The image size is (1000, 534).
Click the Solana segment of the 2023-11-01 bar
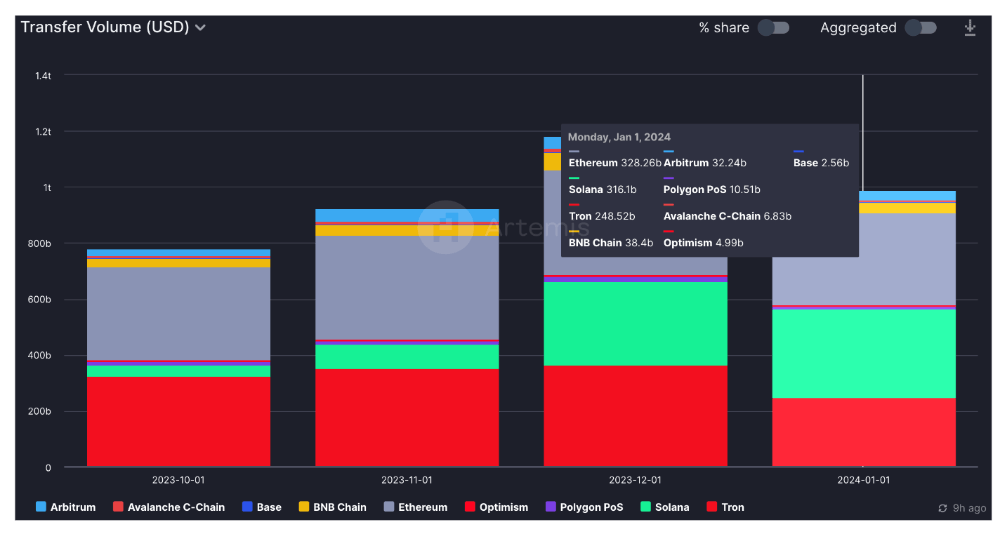pos(407,357)
